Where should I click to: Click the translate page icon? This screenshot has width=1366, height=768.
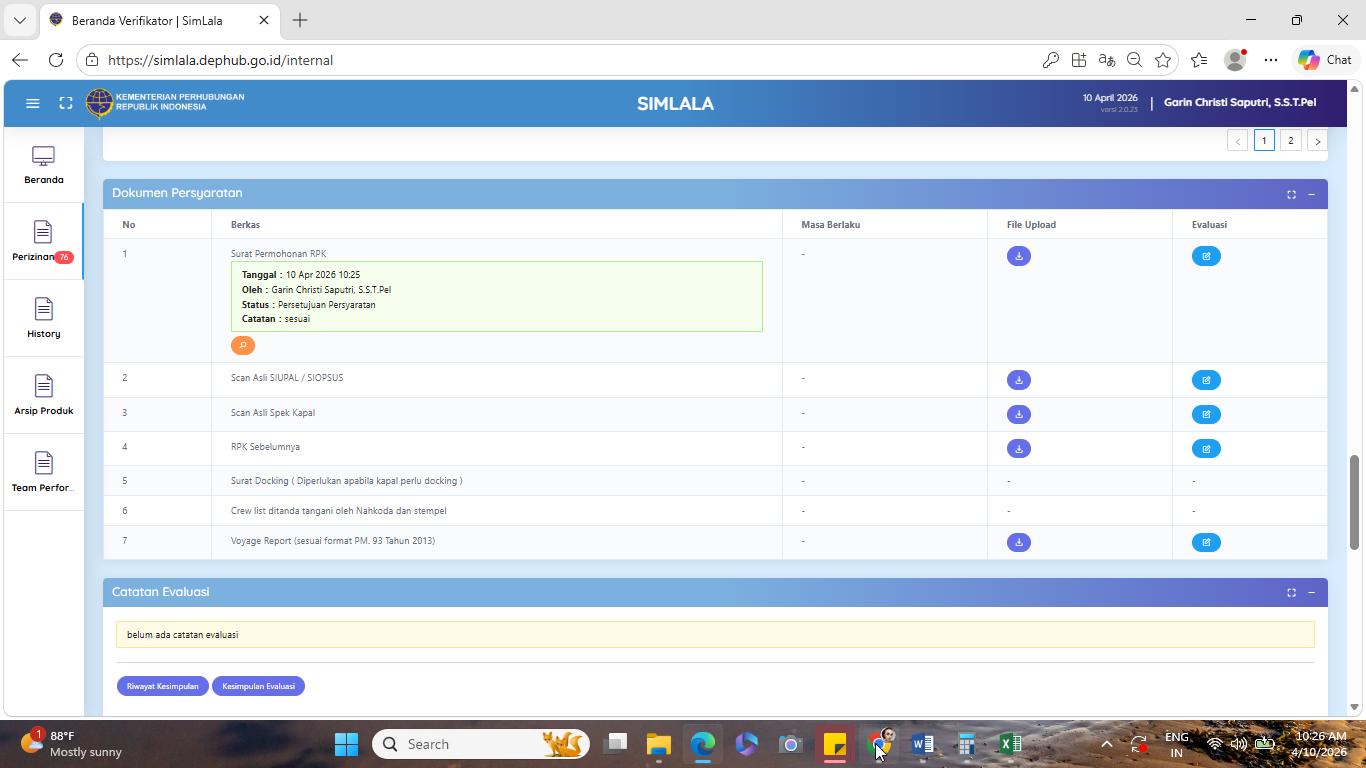click(x=1106, y=60)
